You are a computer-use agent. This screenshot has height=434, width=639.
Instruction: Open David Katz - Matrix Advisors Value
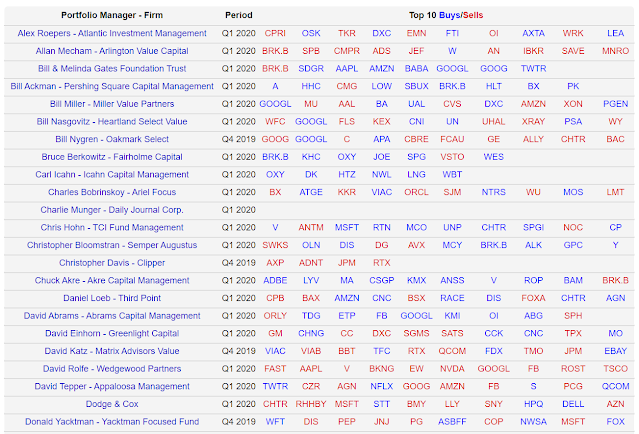click(x=112, y=351)
